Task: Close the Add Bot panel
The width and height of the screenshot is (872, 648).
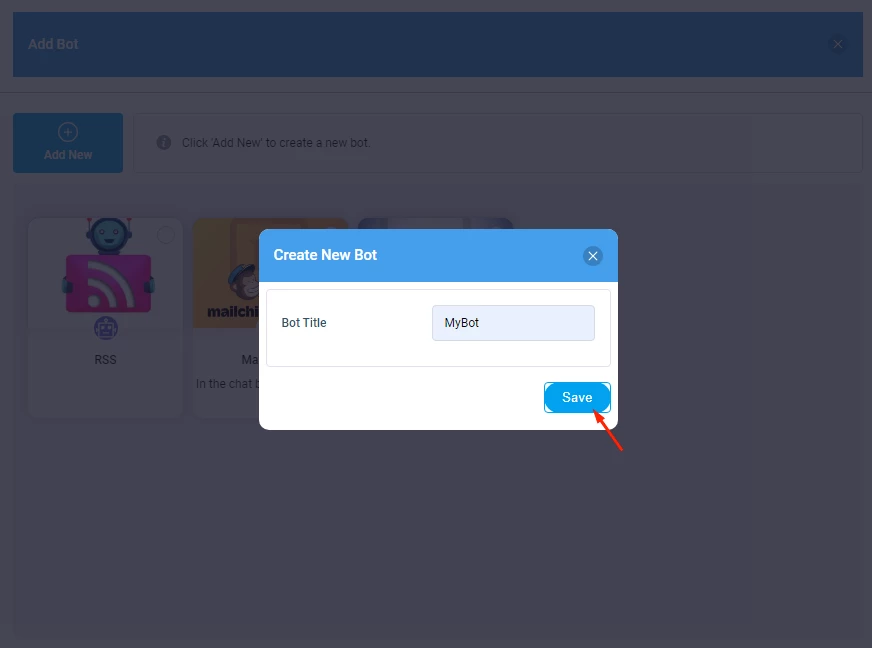Action: [x=837, y=44]
